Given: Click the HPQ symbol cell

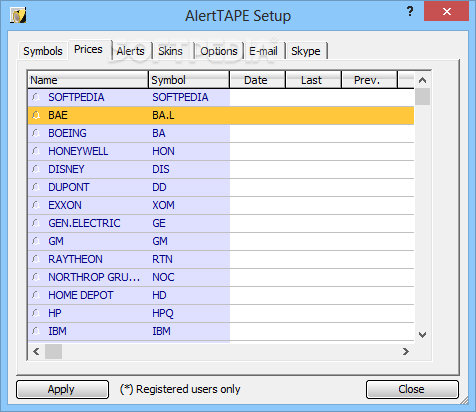Looking at the screenshot, I should (189, 313).
